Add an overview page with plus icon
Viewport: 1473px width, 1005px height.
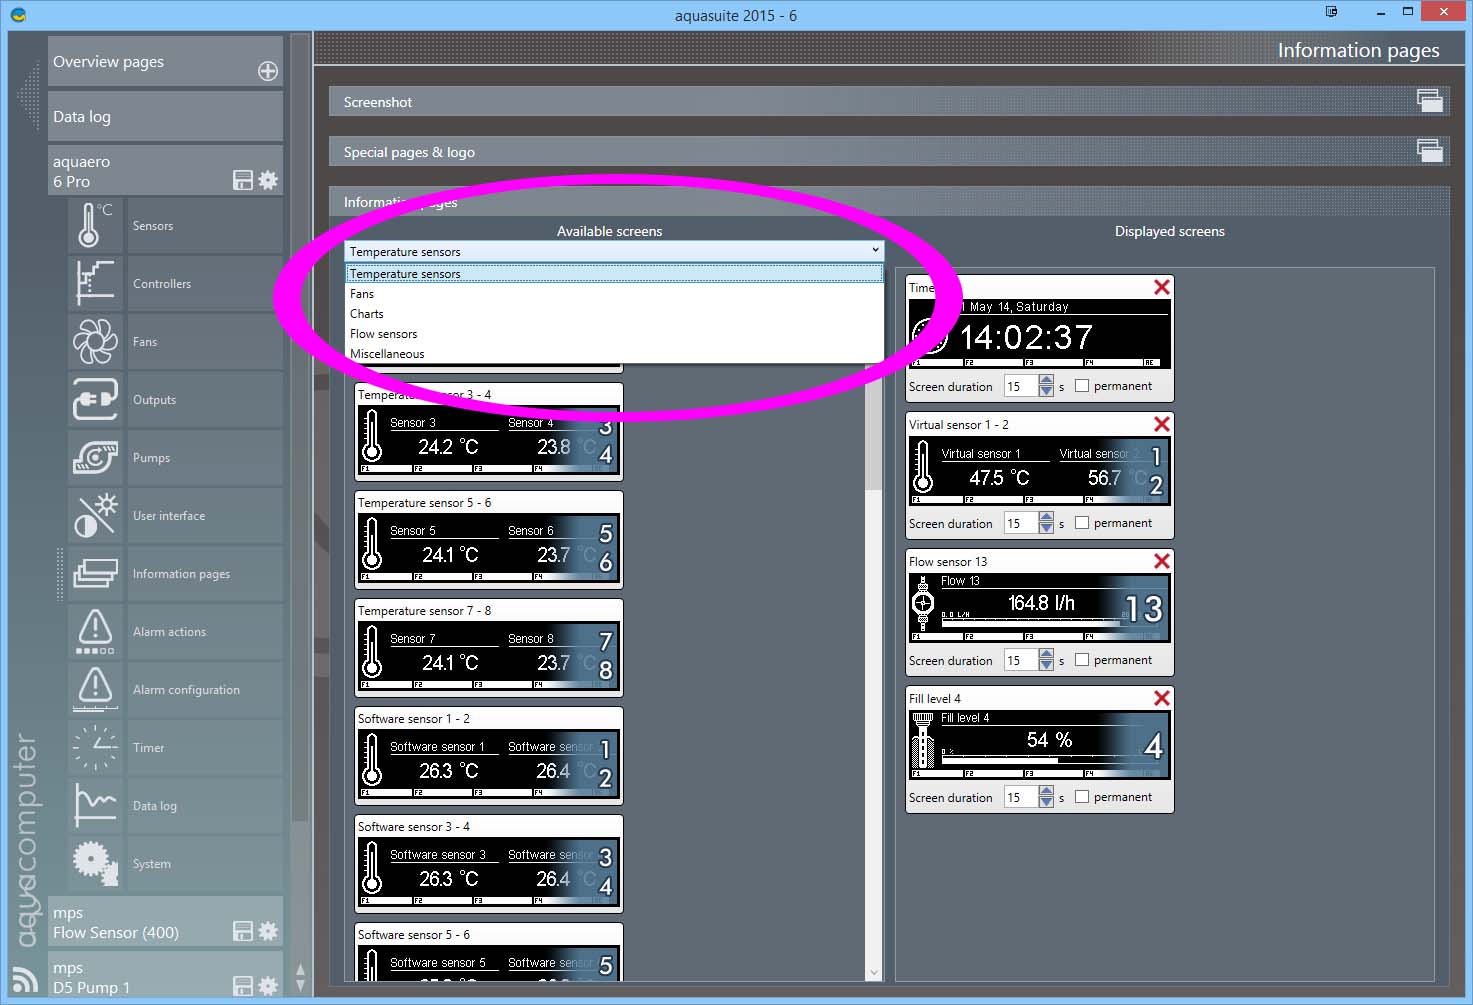[x=268, y=71]
